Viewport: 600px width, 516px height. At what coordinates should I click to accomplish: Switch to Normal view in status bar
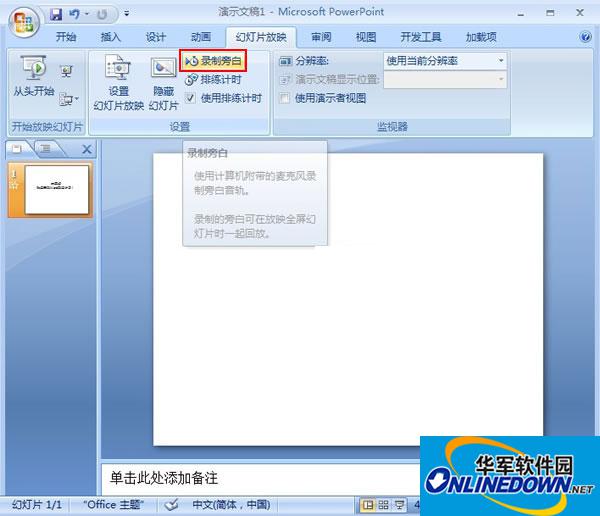tap(367, 505)
